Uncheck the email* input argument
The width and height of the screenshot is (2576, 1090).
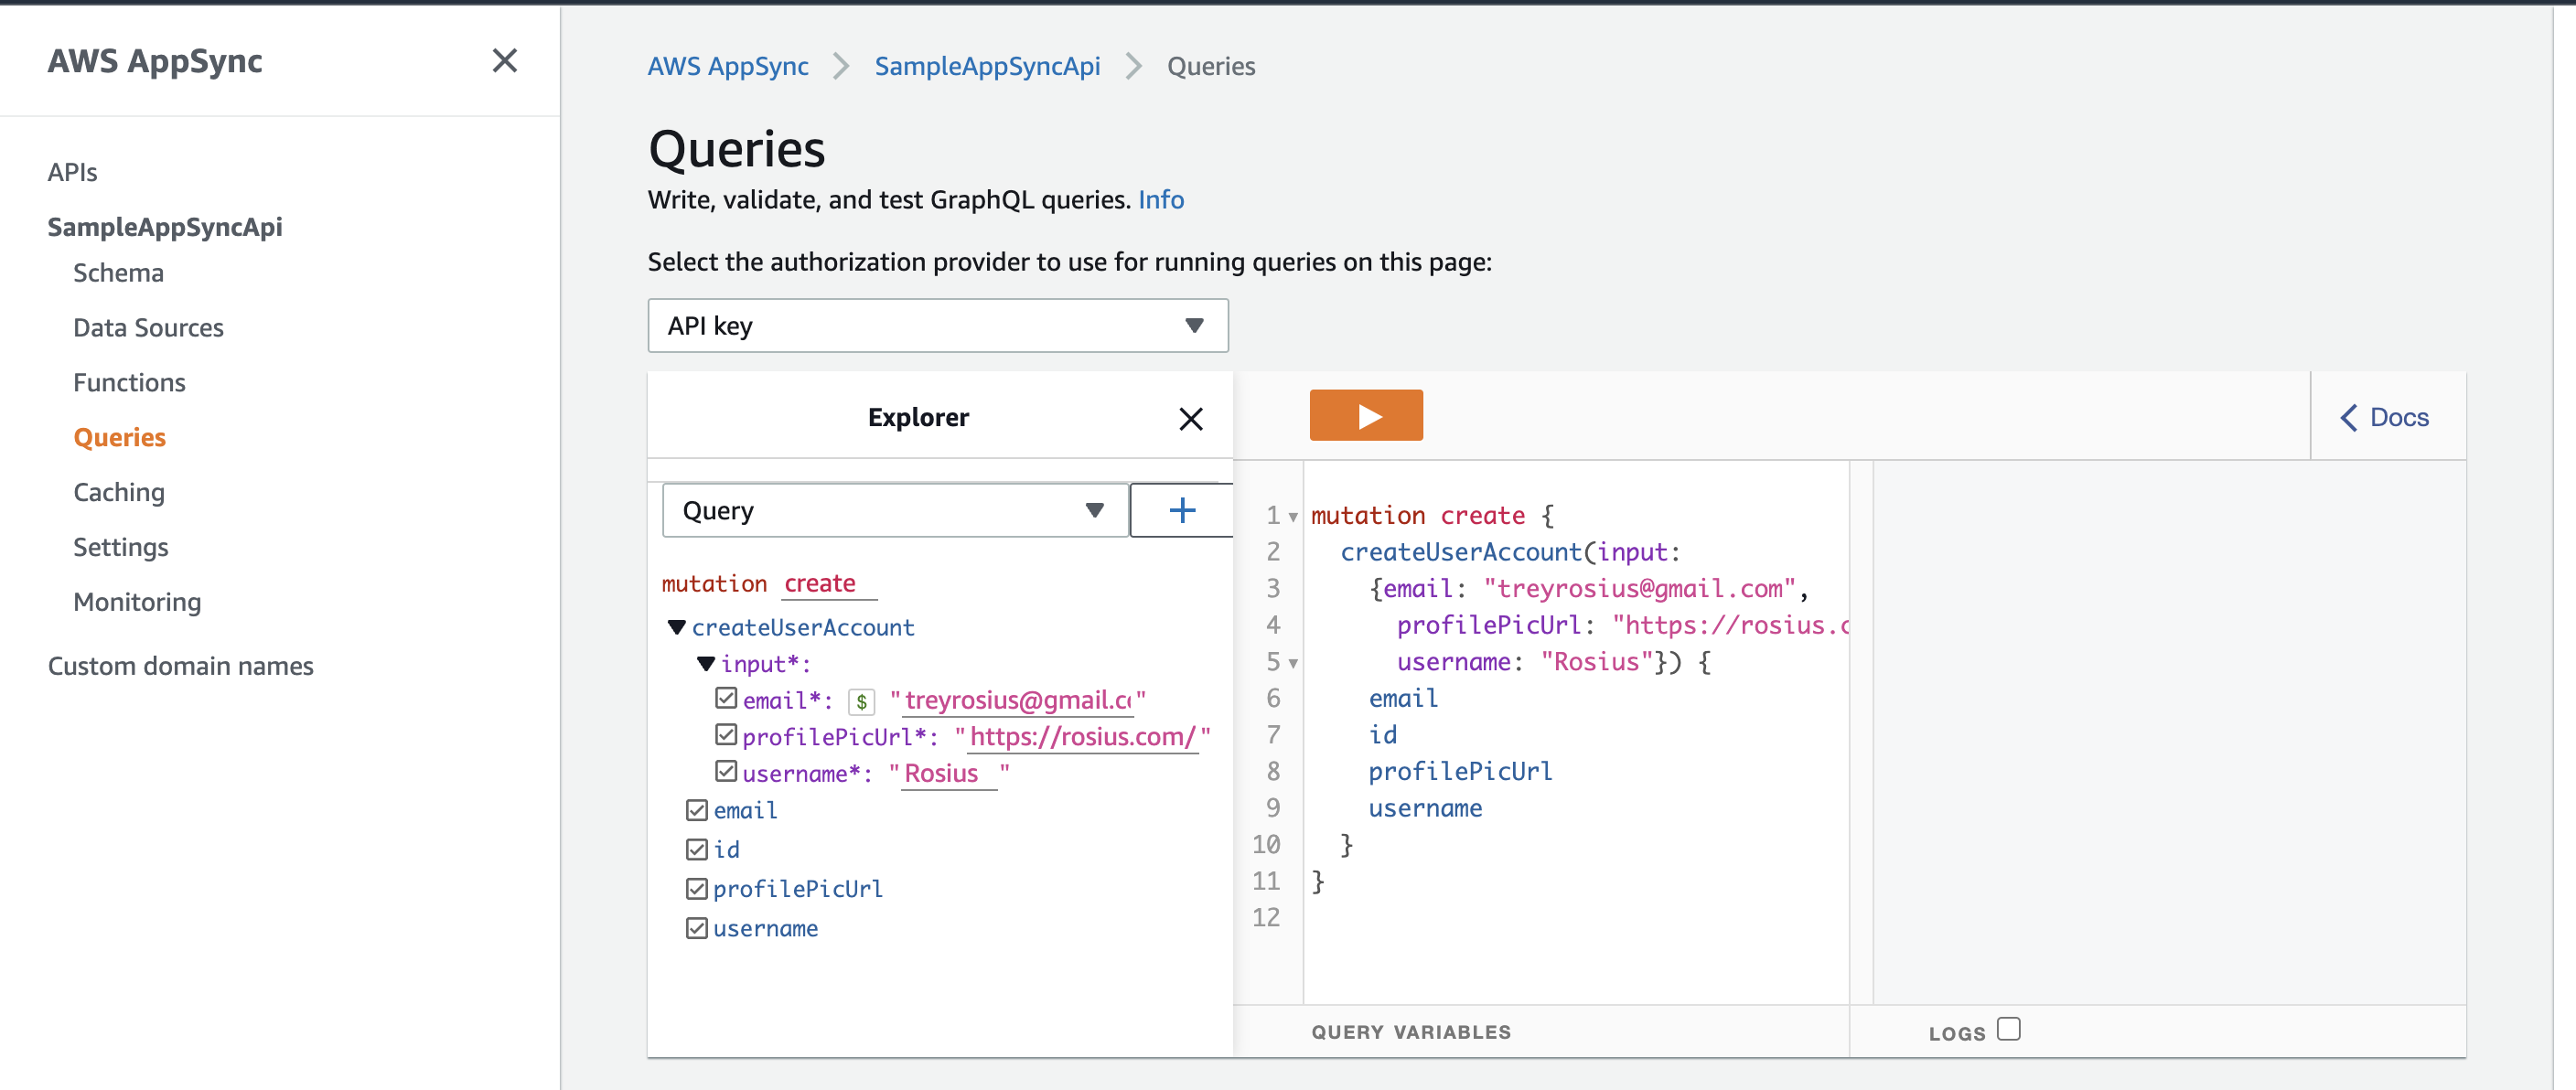pyautogui.click(x=726, y=698)
